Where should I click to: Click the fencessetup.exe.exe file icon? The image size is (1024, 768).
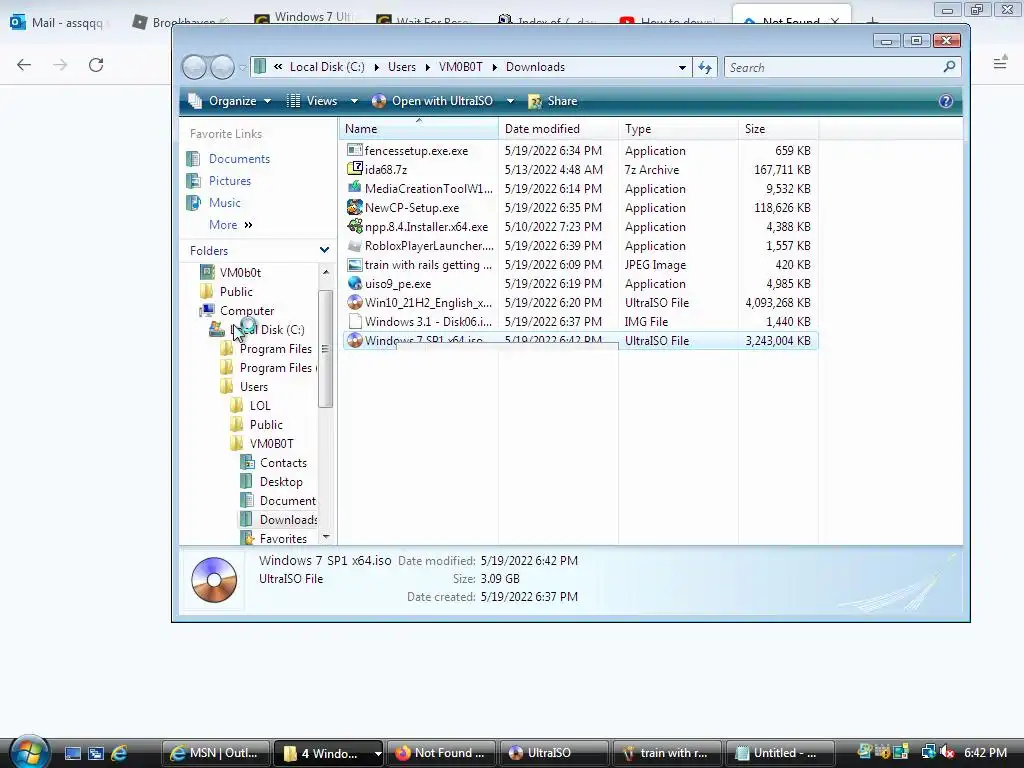[x=355, y=150]
